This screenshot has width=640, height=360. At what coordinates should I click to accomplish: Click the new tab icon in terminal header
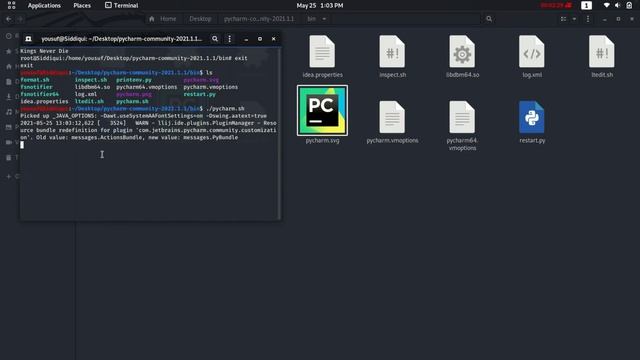click(x=28, y=39)
